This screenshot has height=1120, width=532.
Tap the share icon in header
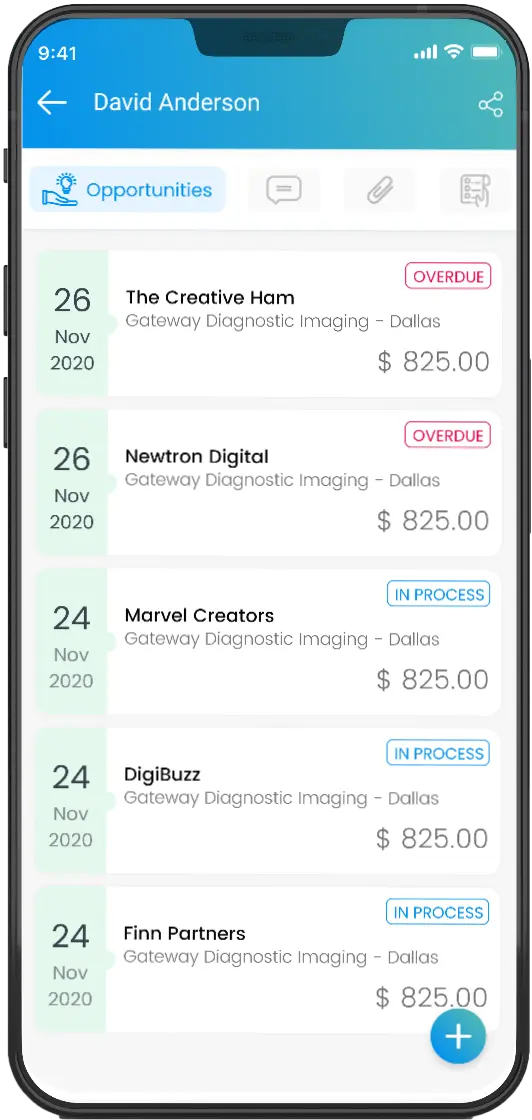(x=491, y=104)
